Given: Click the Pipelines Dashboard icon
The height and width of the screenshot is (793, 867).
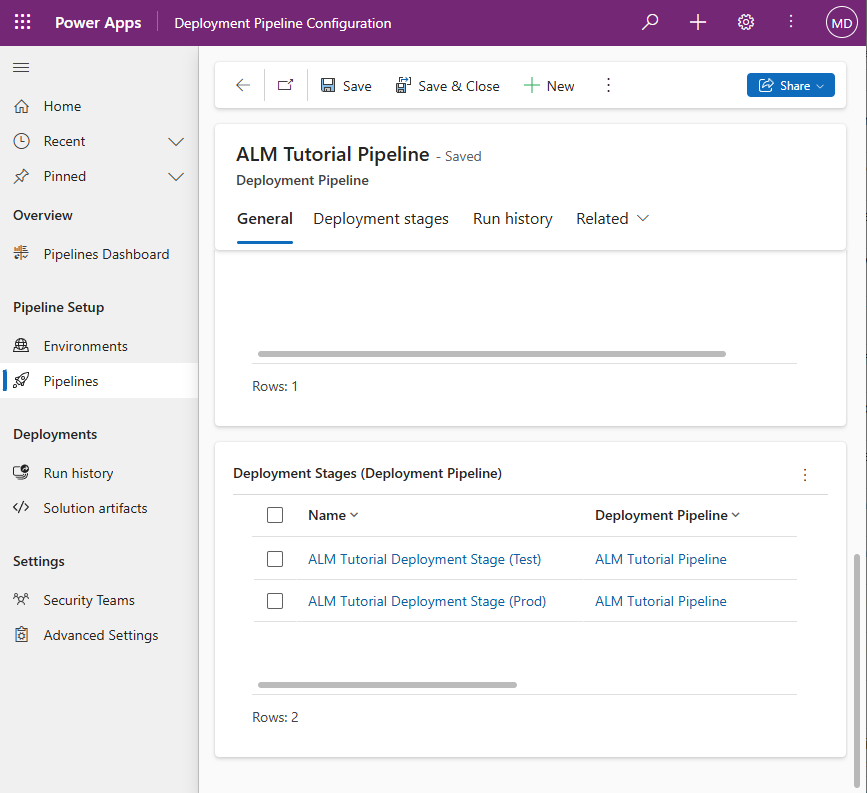Looking at the screenshot, I should (21, 254).
